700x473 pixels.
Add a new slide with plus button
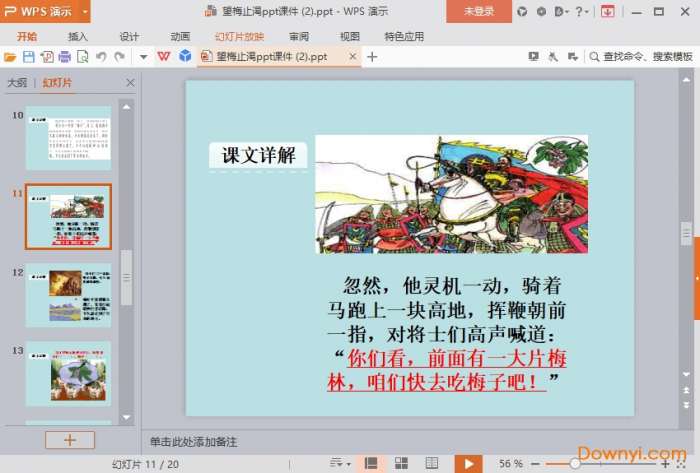pyautogui.click(x=70, y=440)
